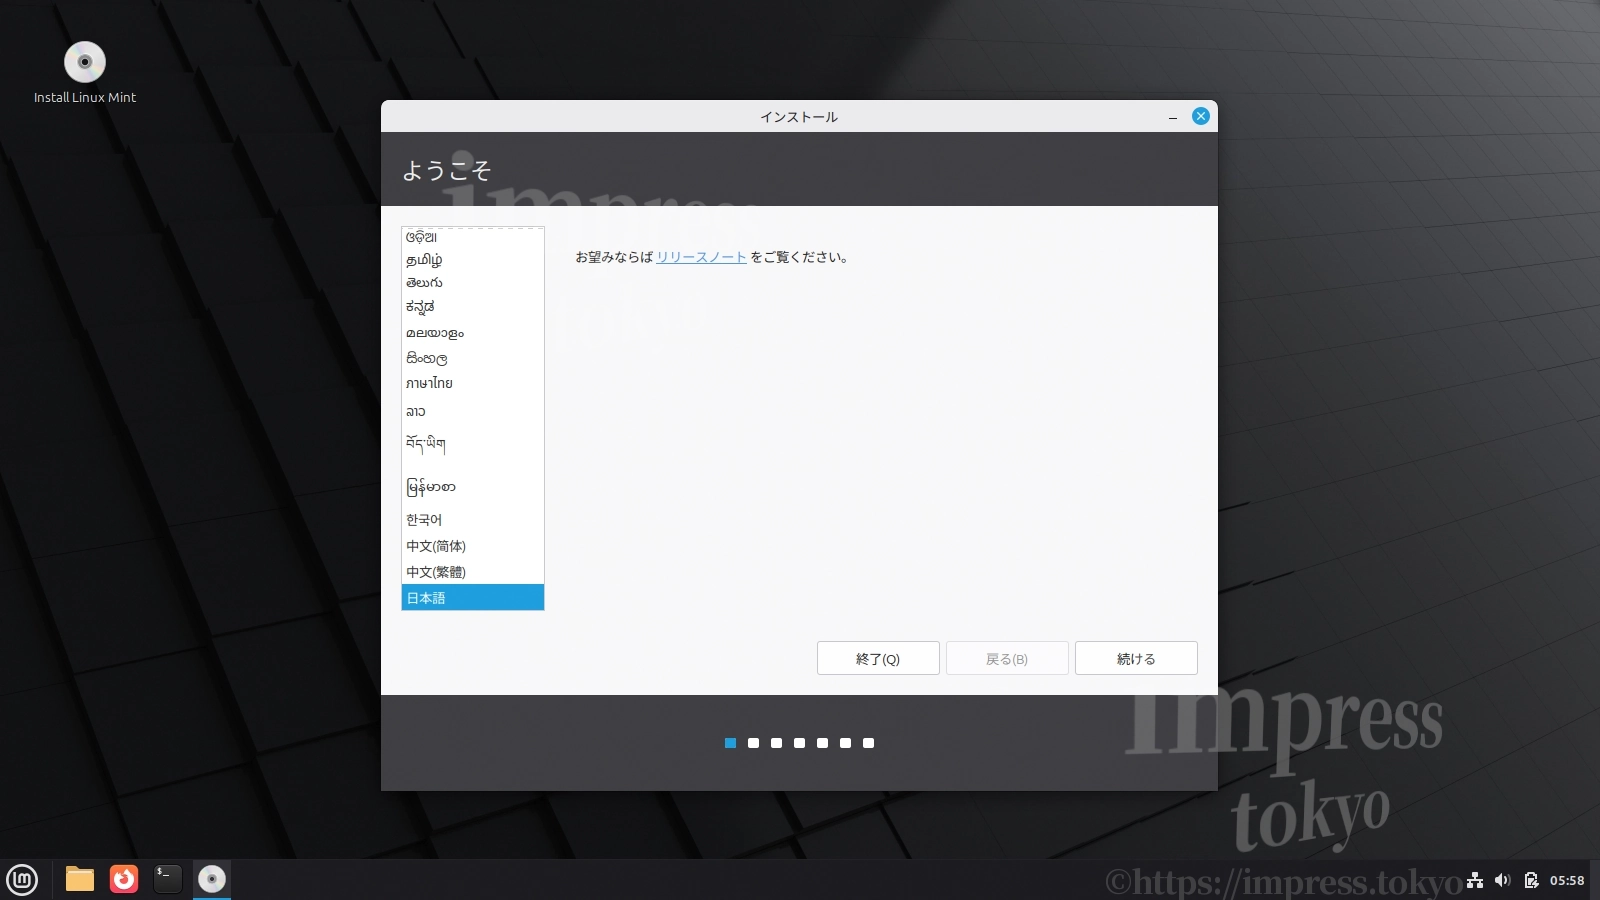Select Burmese မြန်မာစာ in the language list
This screenshot has width=1600, height=900.
click(x=473, y=487)
